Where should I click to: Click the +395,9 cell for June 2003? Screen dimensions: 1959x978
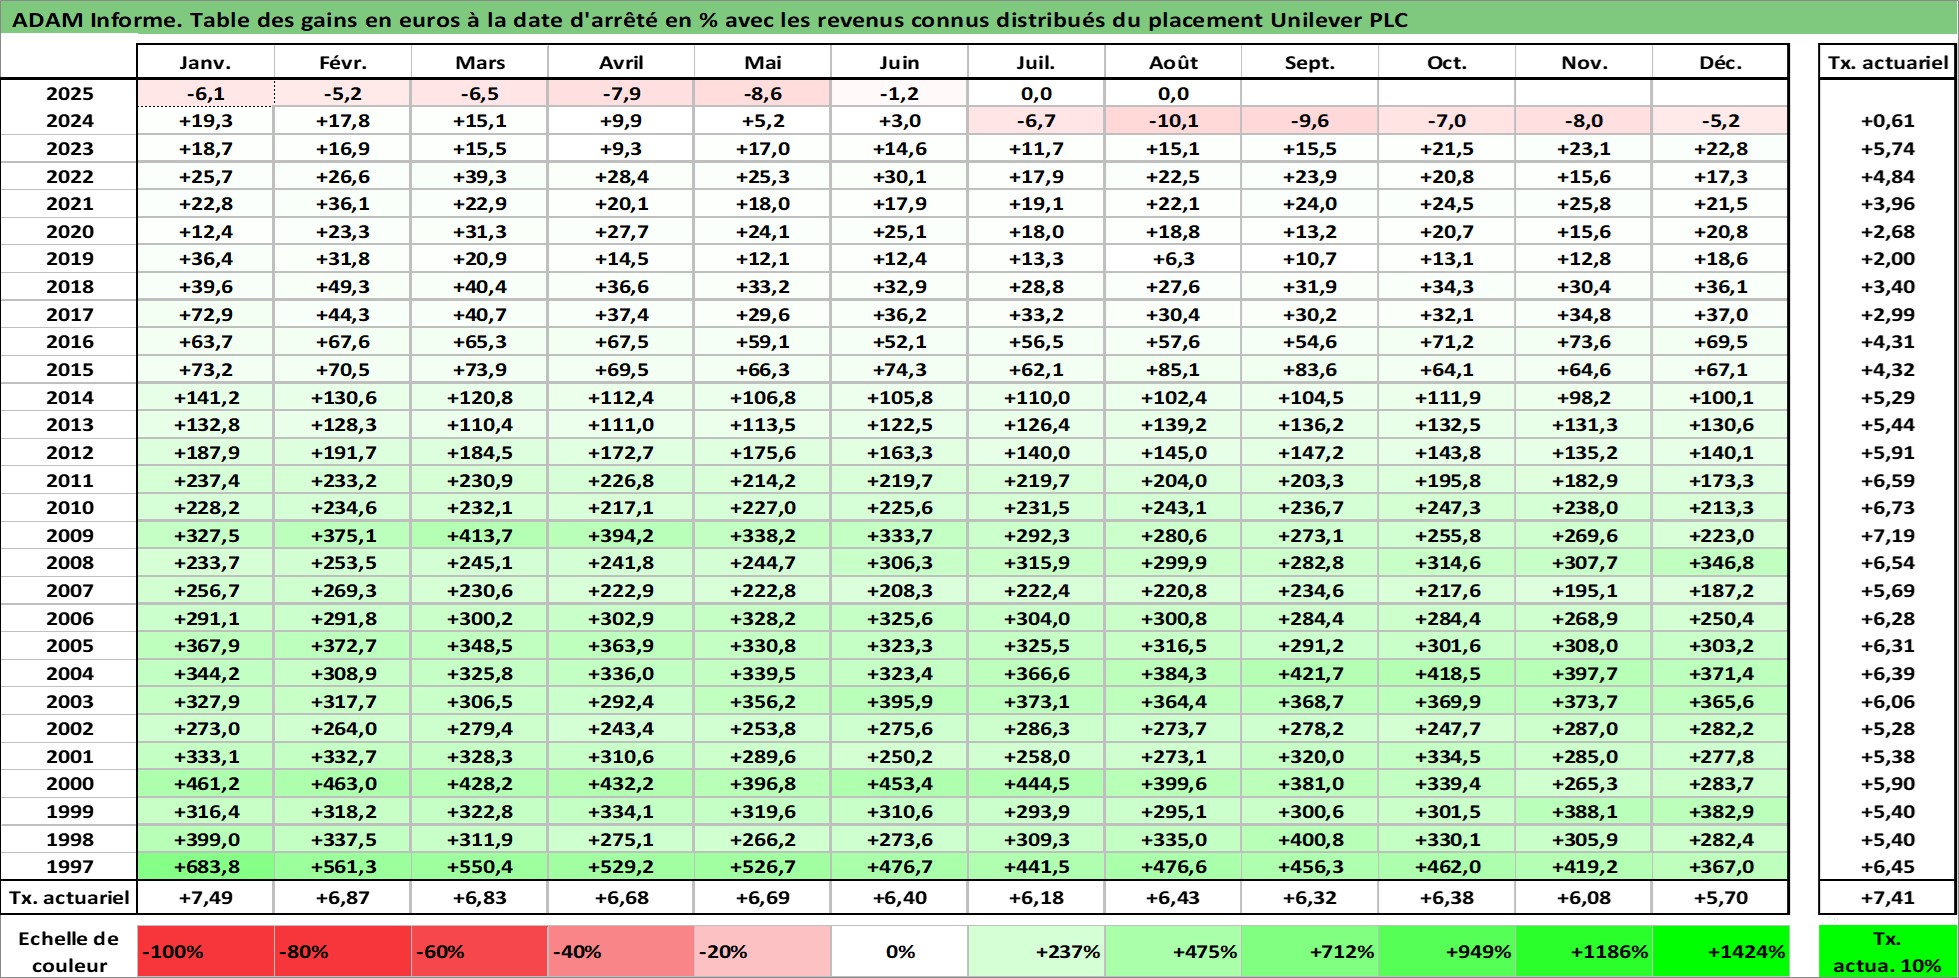(x=899, y=702)
